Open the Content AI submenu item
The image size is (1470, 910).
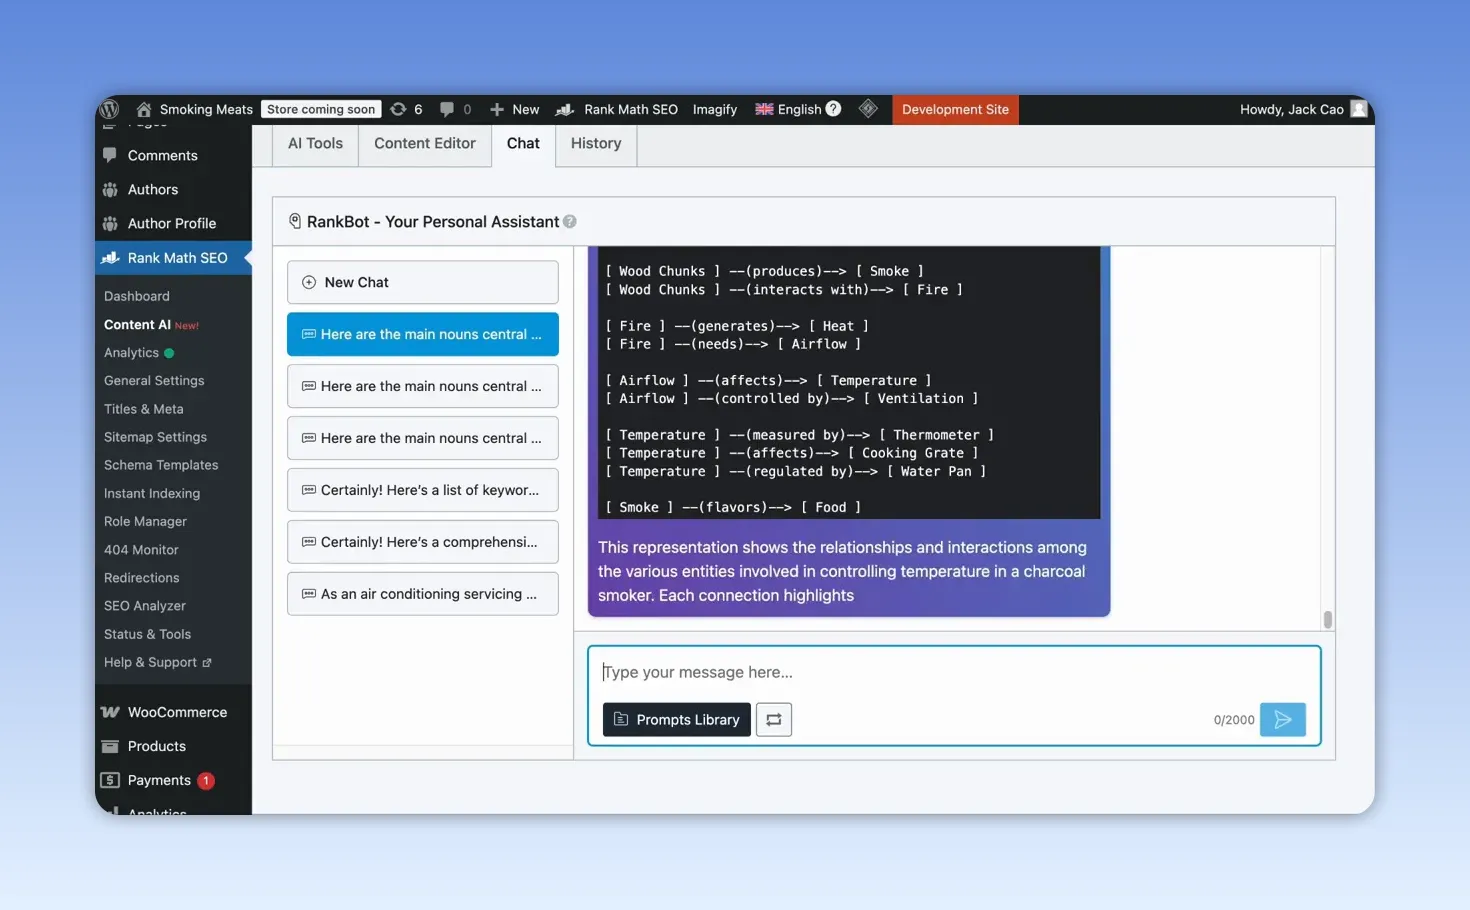[137, 324]
